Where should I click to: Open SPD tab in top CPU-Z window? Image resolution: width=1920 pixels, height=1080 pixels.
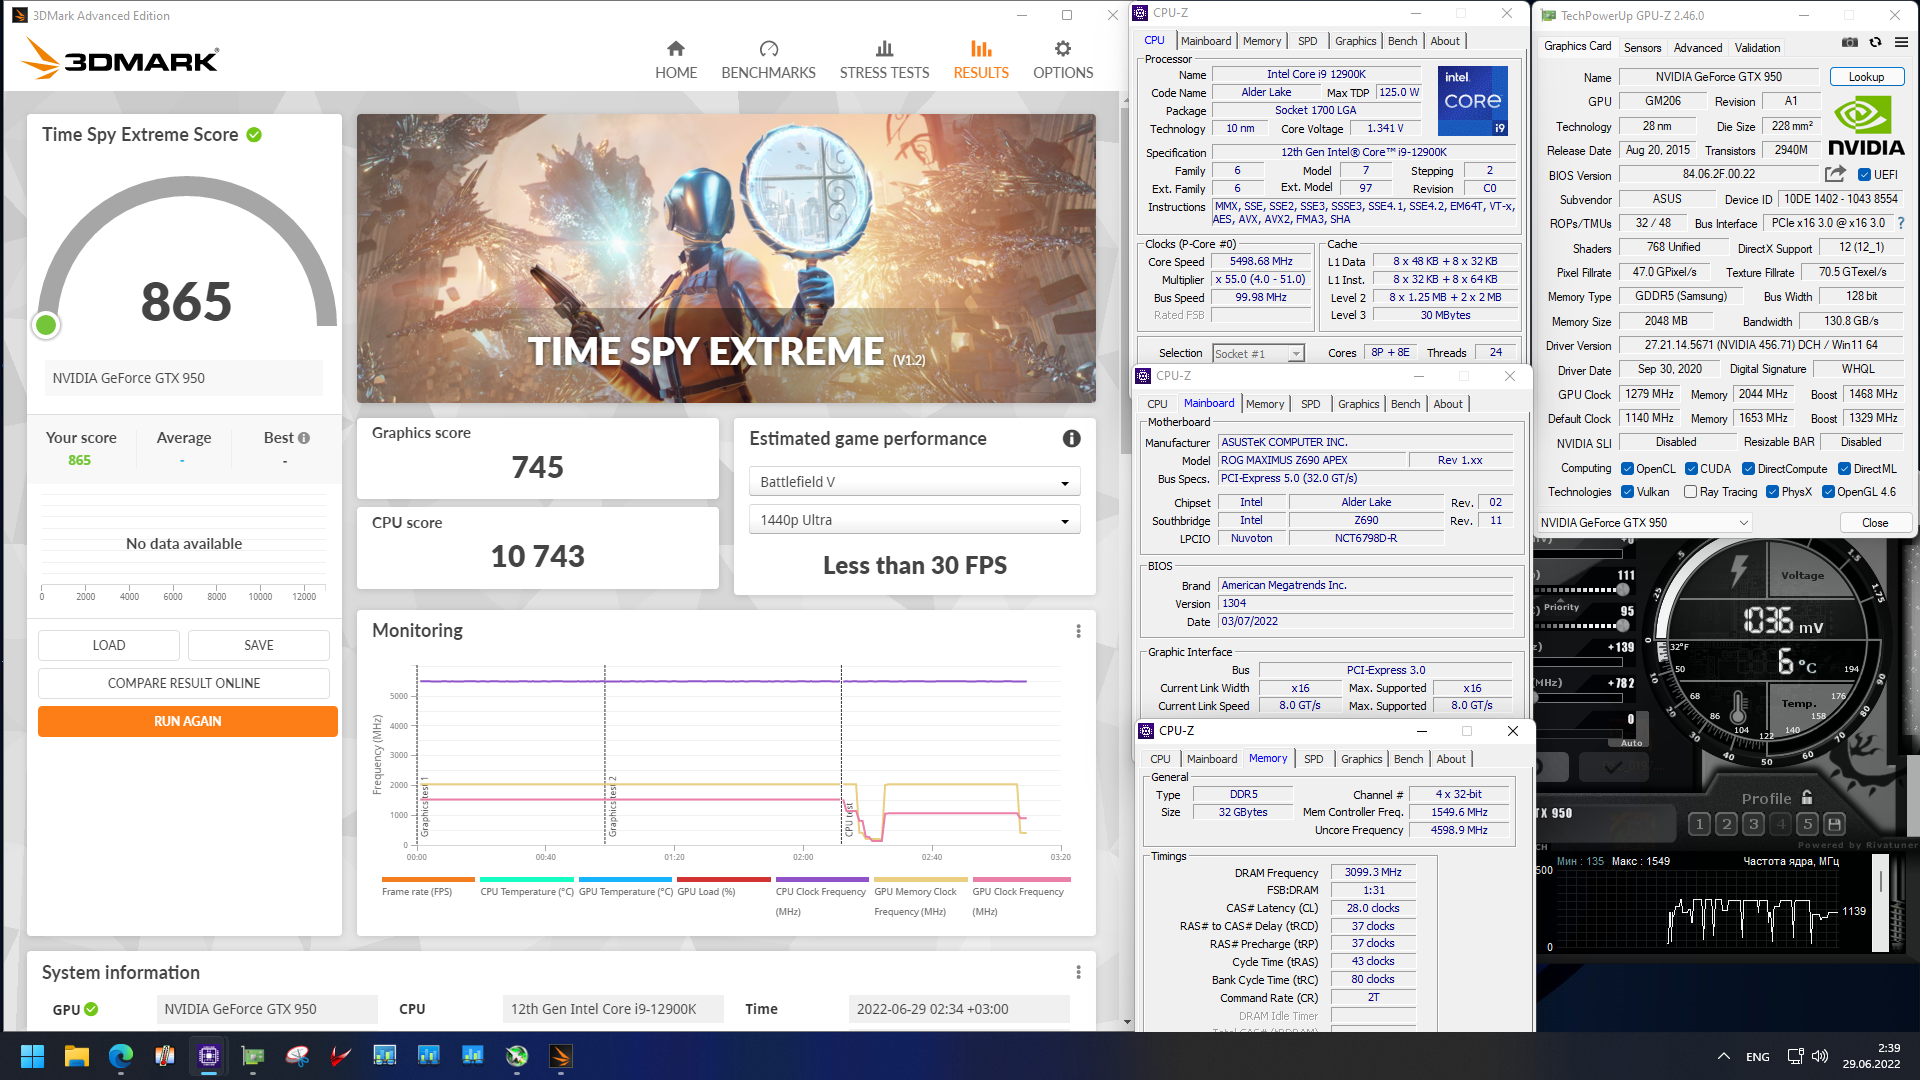(x=1307, y=41)
